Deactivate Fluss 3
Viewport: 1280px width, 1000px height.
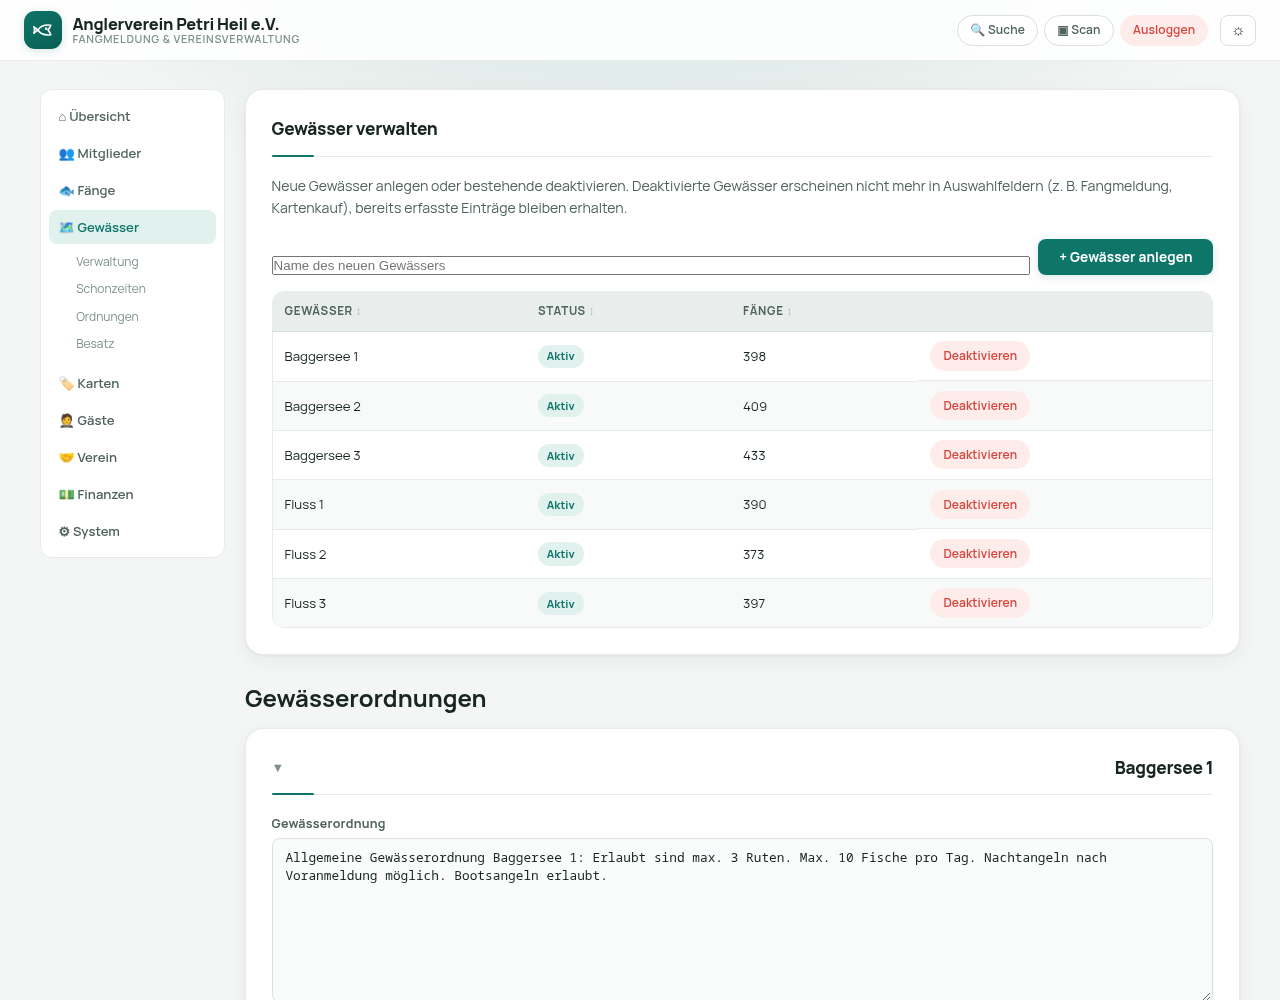(980, 603)
